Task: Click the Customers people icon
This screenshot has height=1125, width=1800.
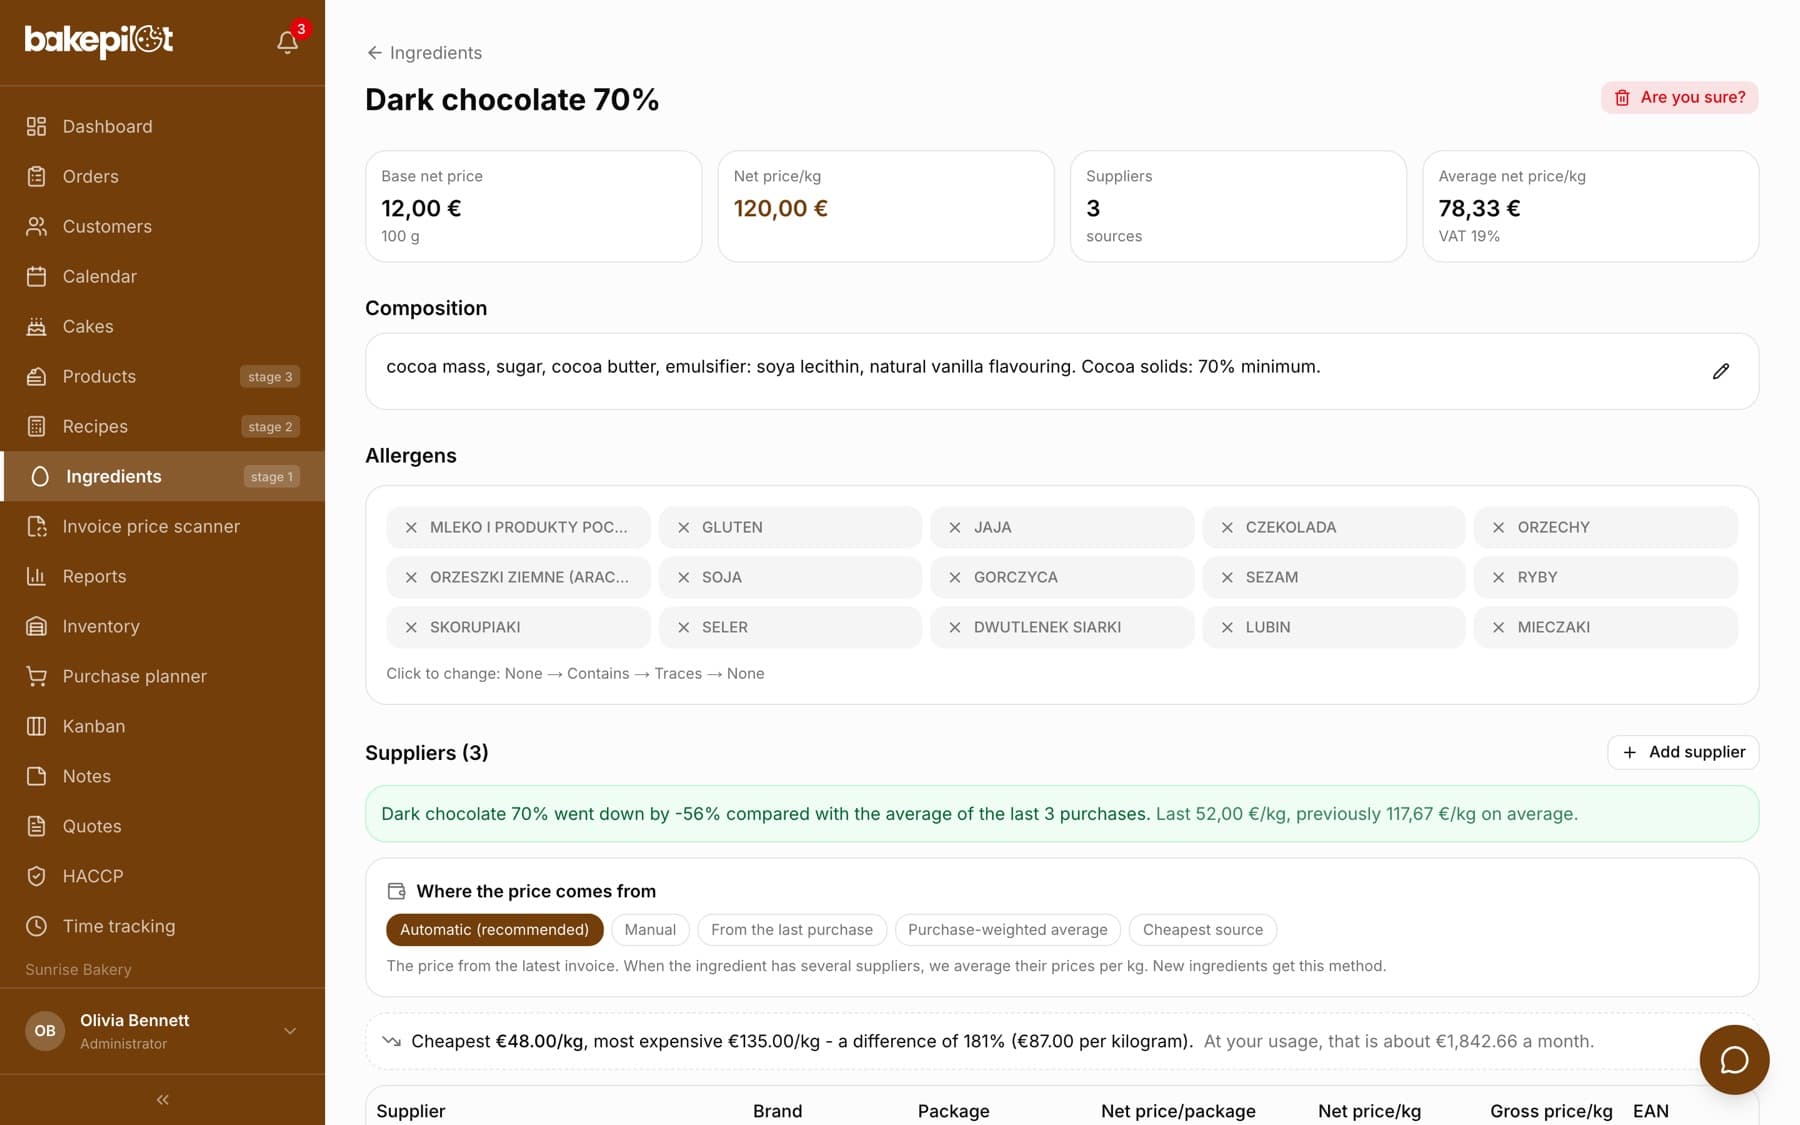Action: point(37,226)
